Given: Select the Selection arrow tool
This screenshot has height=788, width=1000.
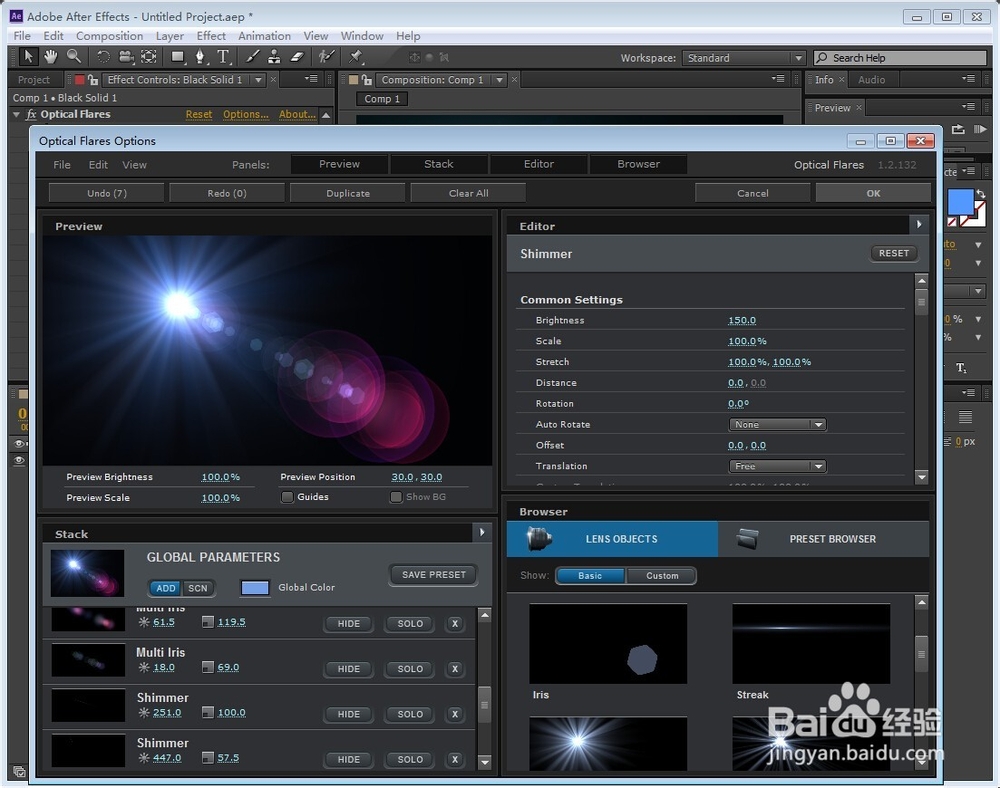Looking at the screenshot, I should tap(27, 57).
